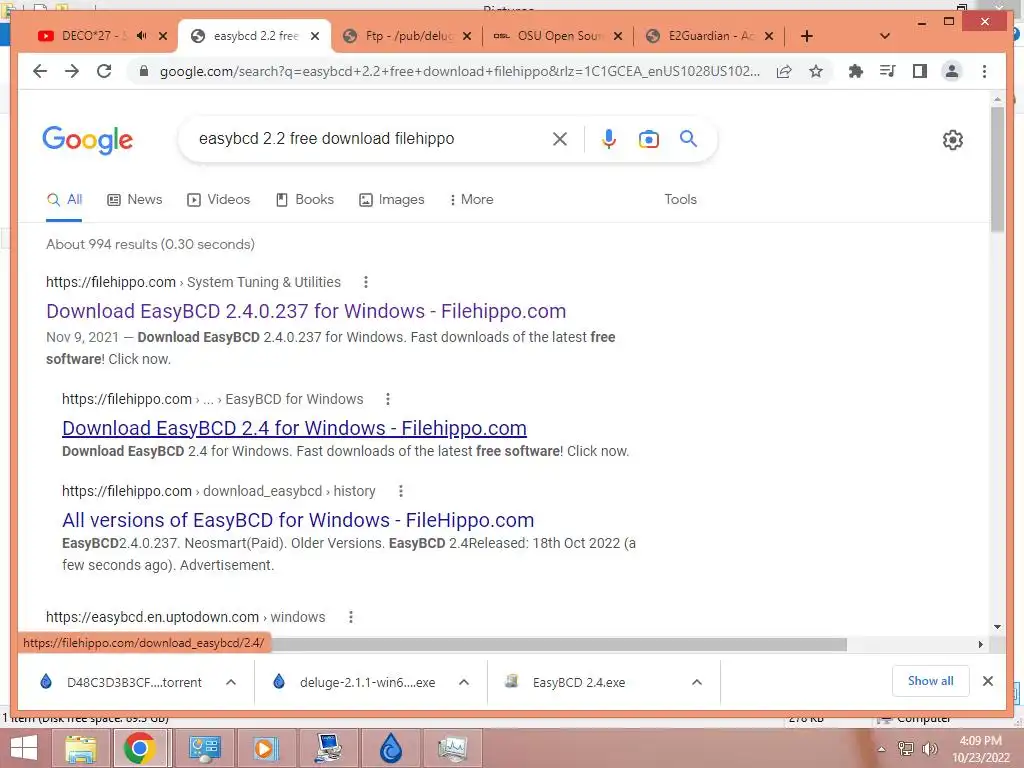The width and height of the screenshot is (1024, 768).
Task: Open the Chrome extensions puzzle icon
Action: pos(856,71)
